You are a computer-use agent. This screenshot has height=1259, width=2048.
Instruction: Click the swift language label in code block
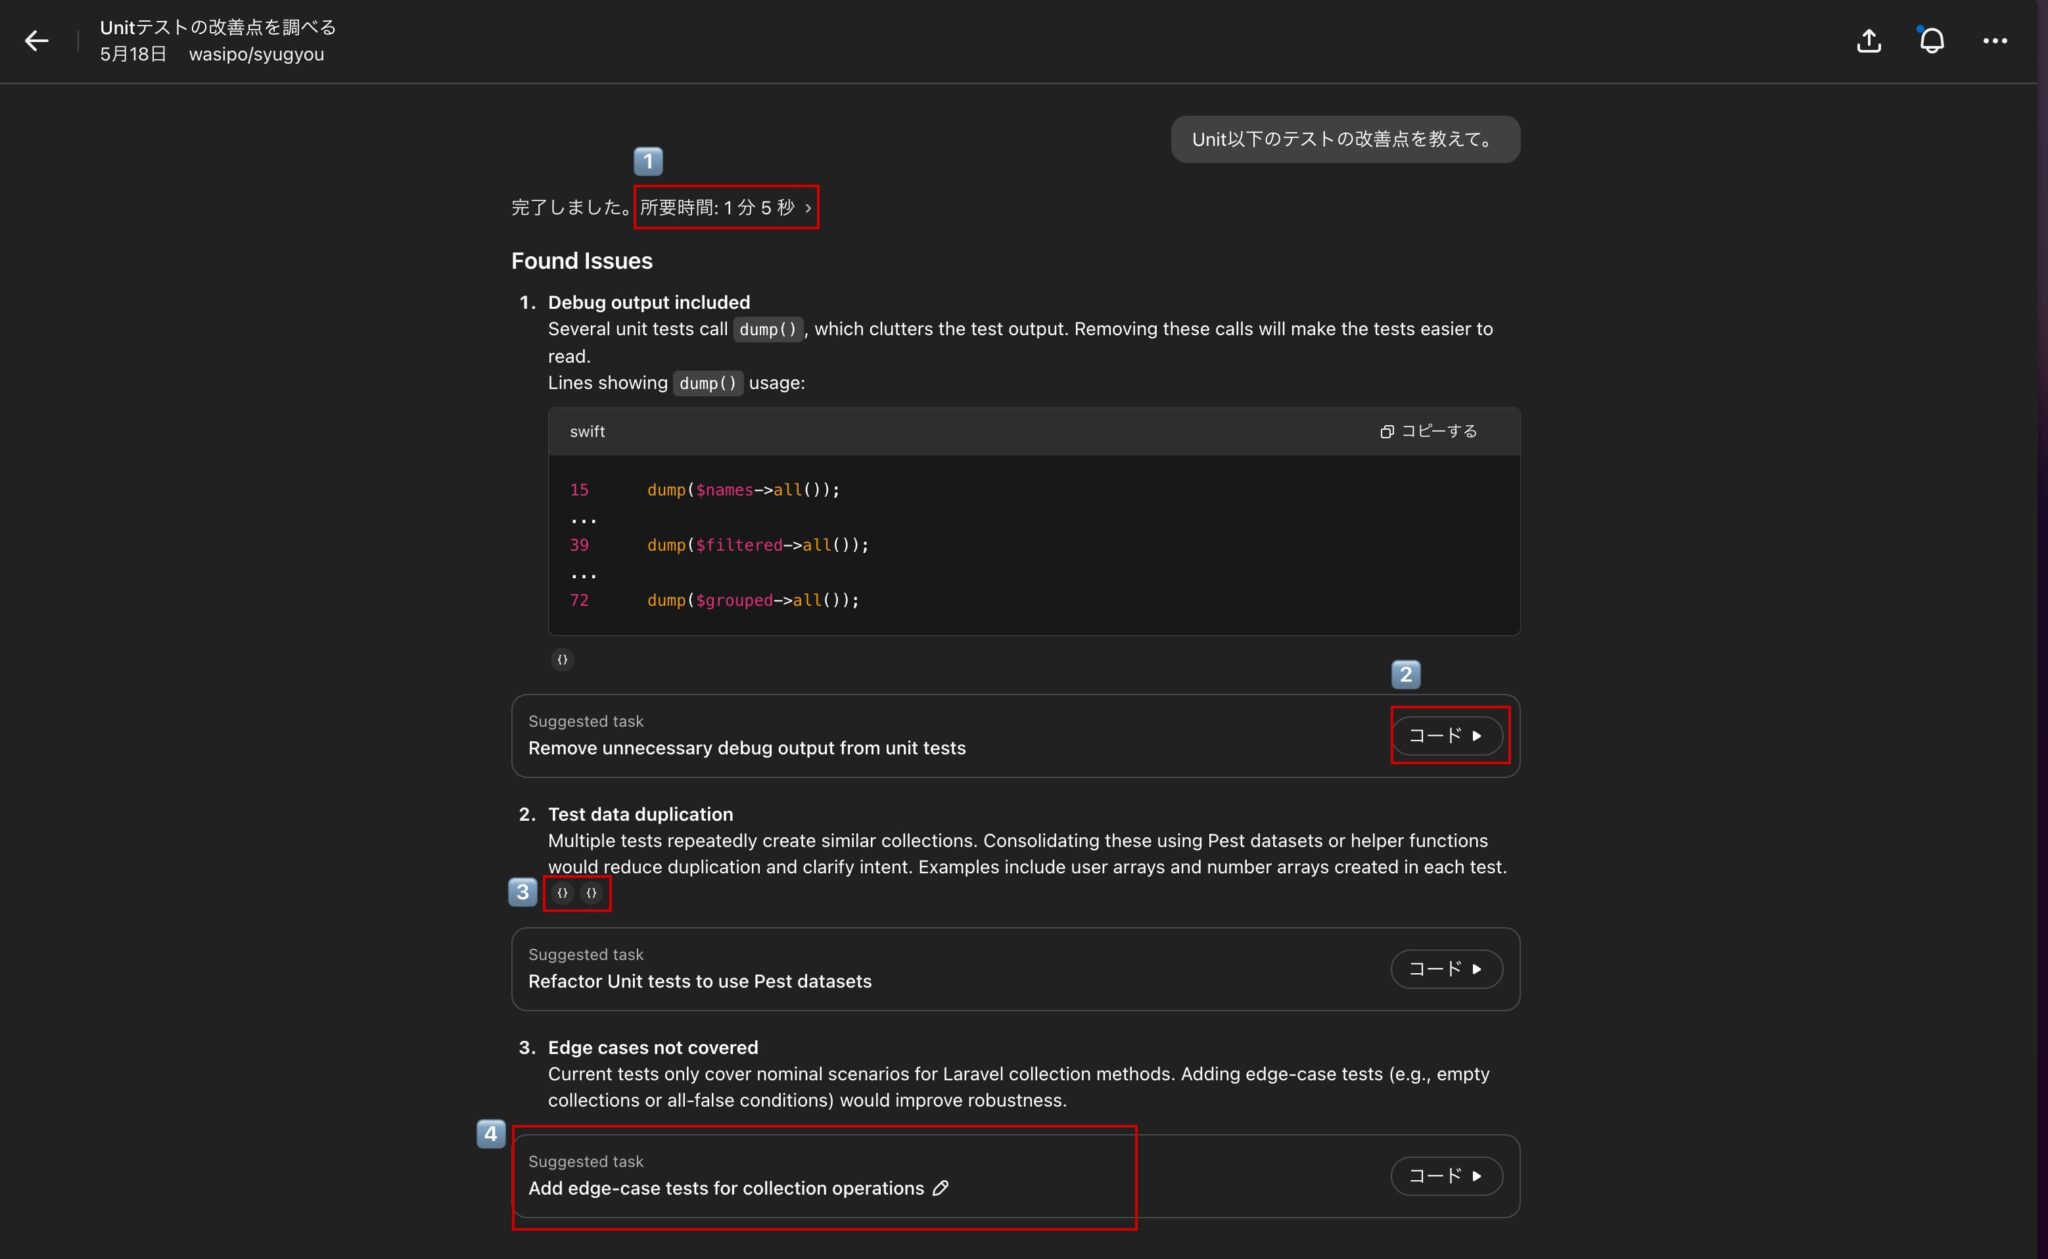click(587, 432)
